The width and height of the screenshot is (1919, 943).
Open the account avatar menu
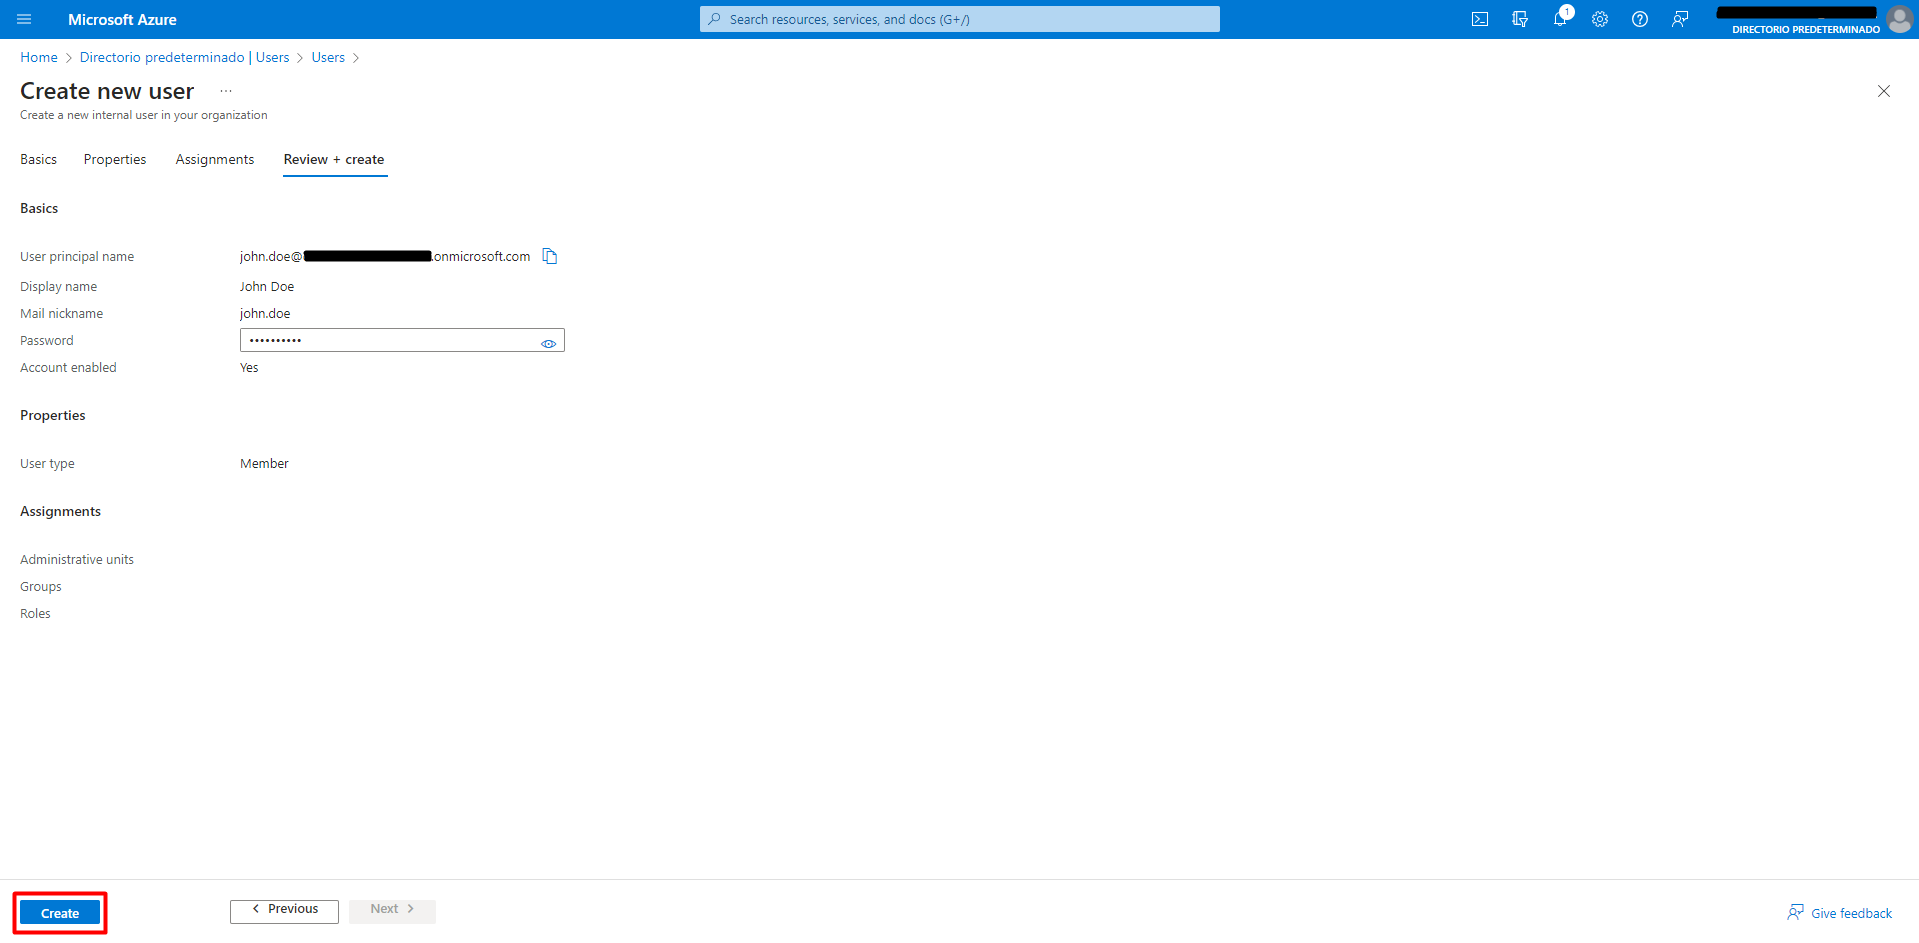(x=1898, y=19)
